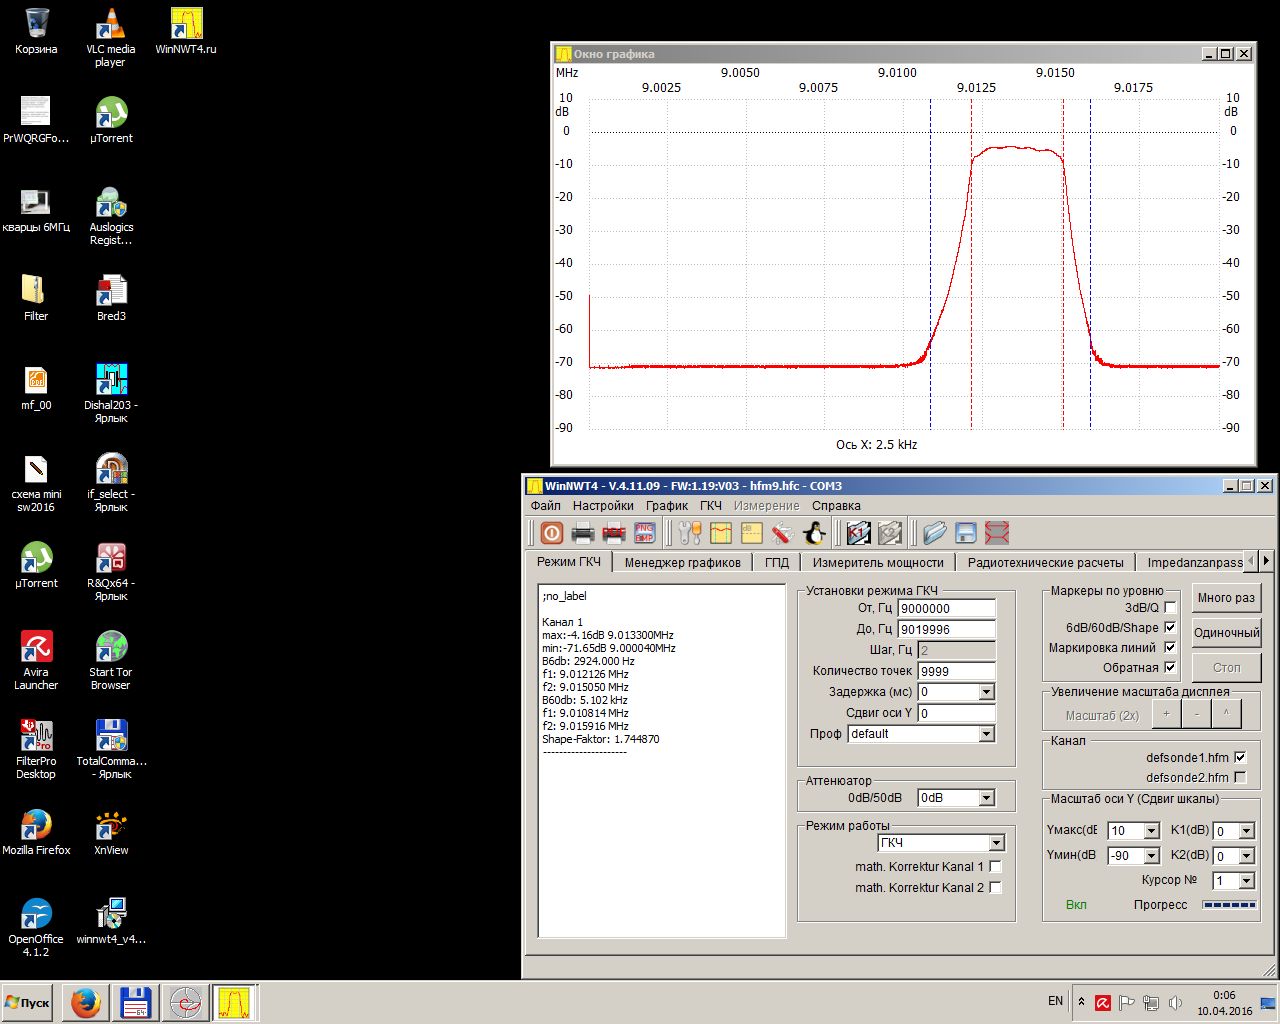This screenshot has width=1280, height=1024.
Task: Click the Tux penguin icon
Action: [814, 533]
